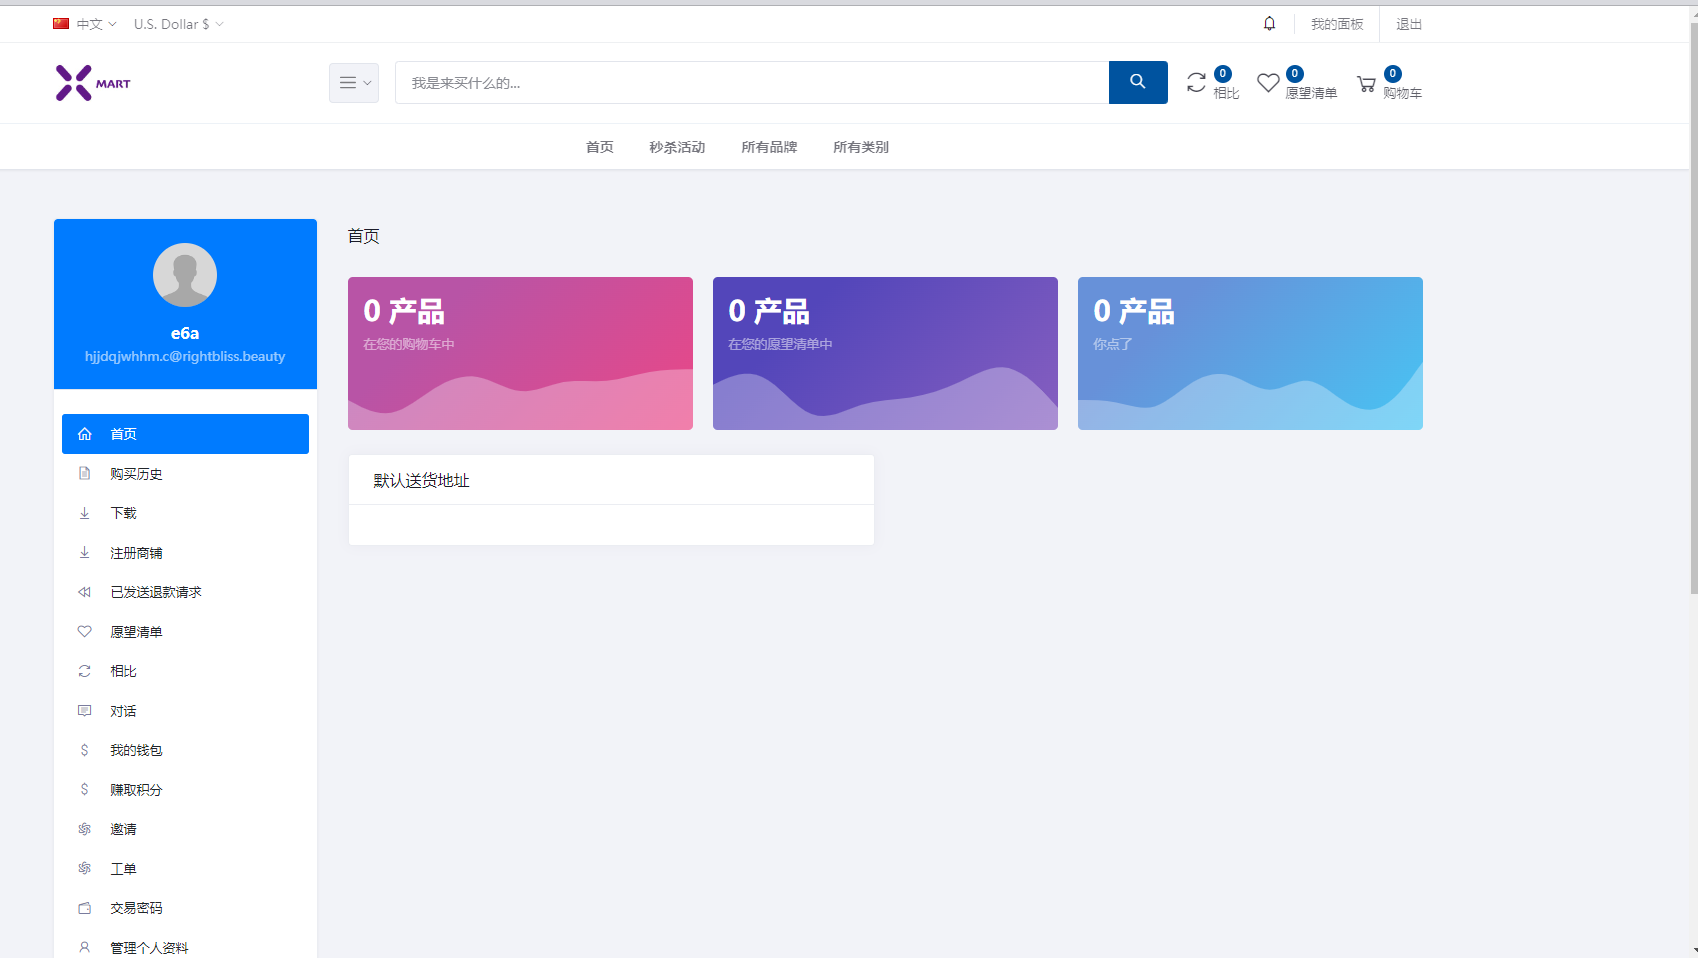Click the user avatar picture
The image size is (1698, 958).
click(185, 275)
